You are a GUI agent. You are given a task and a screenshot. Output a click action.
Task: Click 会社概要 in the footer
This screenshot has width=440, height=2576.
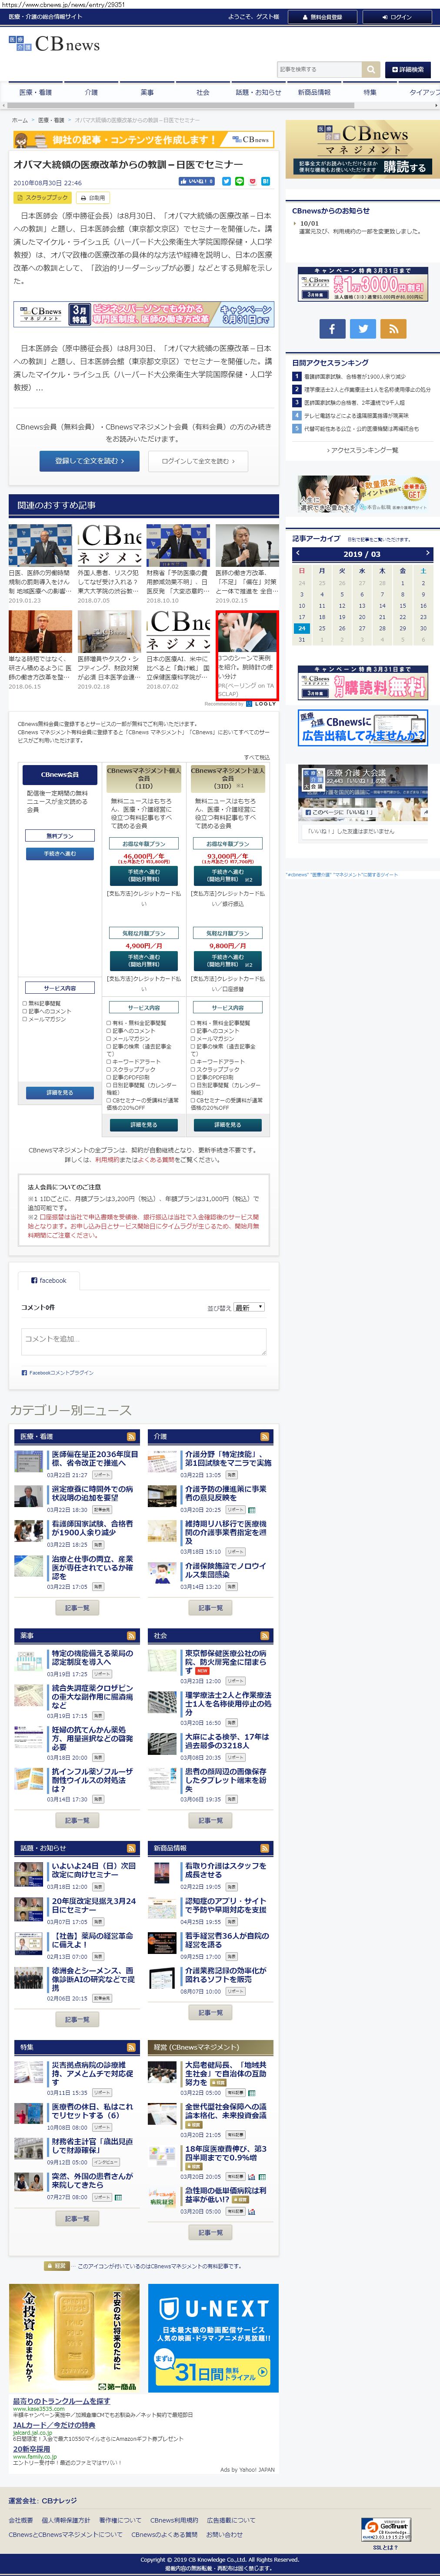[21, 2520]
